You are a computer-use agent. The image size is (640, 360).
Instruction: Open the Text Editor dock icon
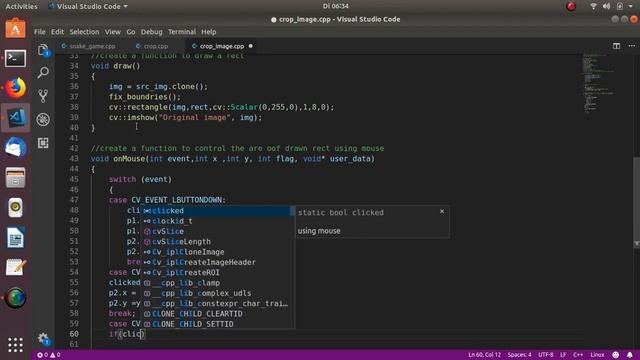pos(16,267)
